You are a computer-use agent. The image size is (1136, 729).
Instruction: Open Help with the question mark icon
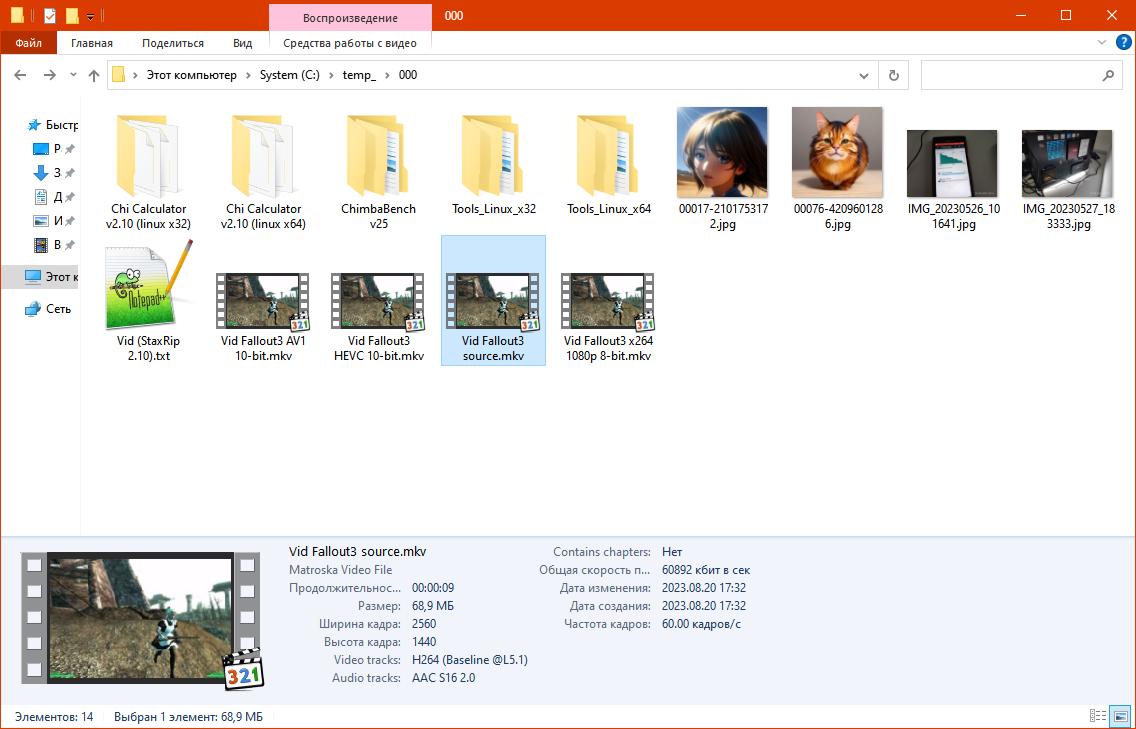pyautogui.click(x=1123, y=43)
